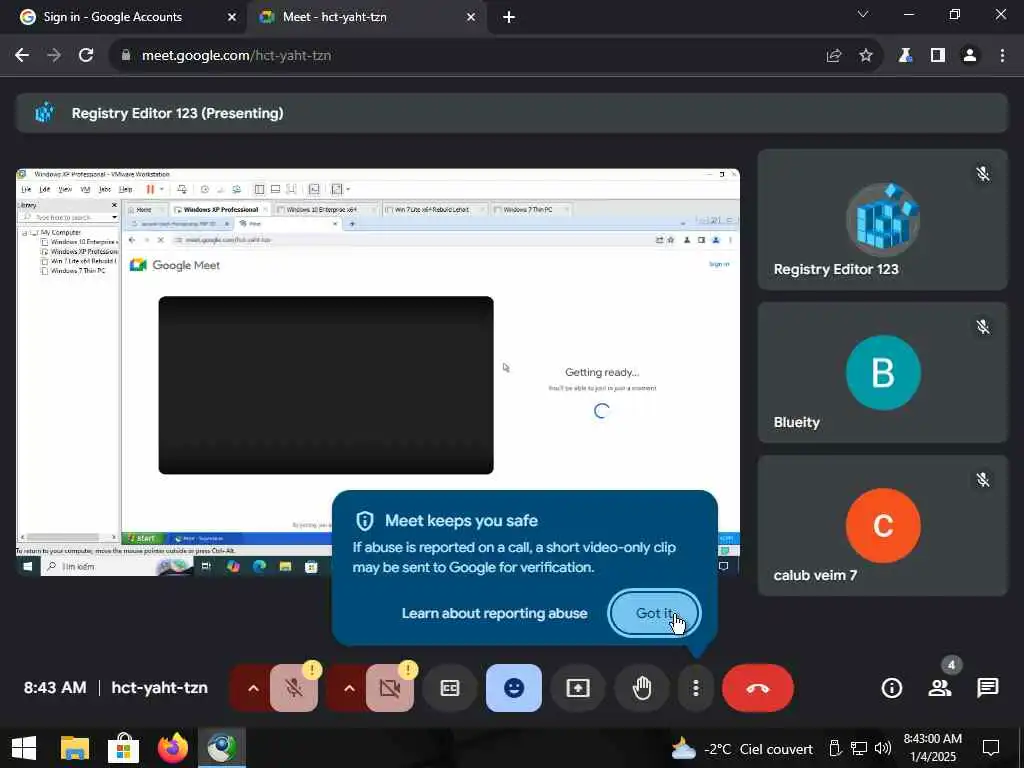
Task: Open the Chrome labs flask icon
Action: [x=905, y=56]
